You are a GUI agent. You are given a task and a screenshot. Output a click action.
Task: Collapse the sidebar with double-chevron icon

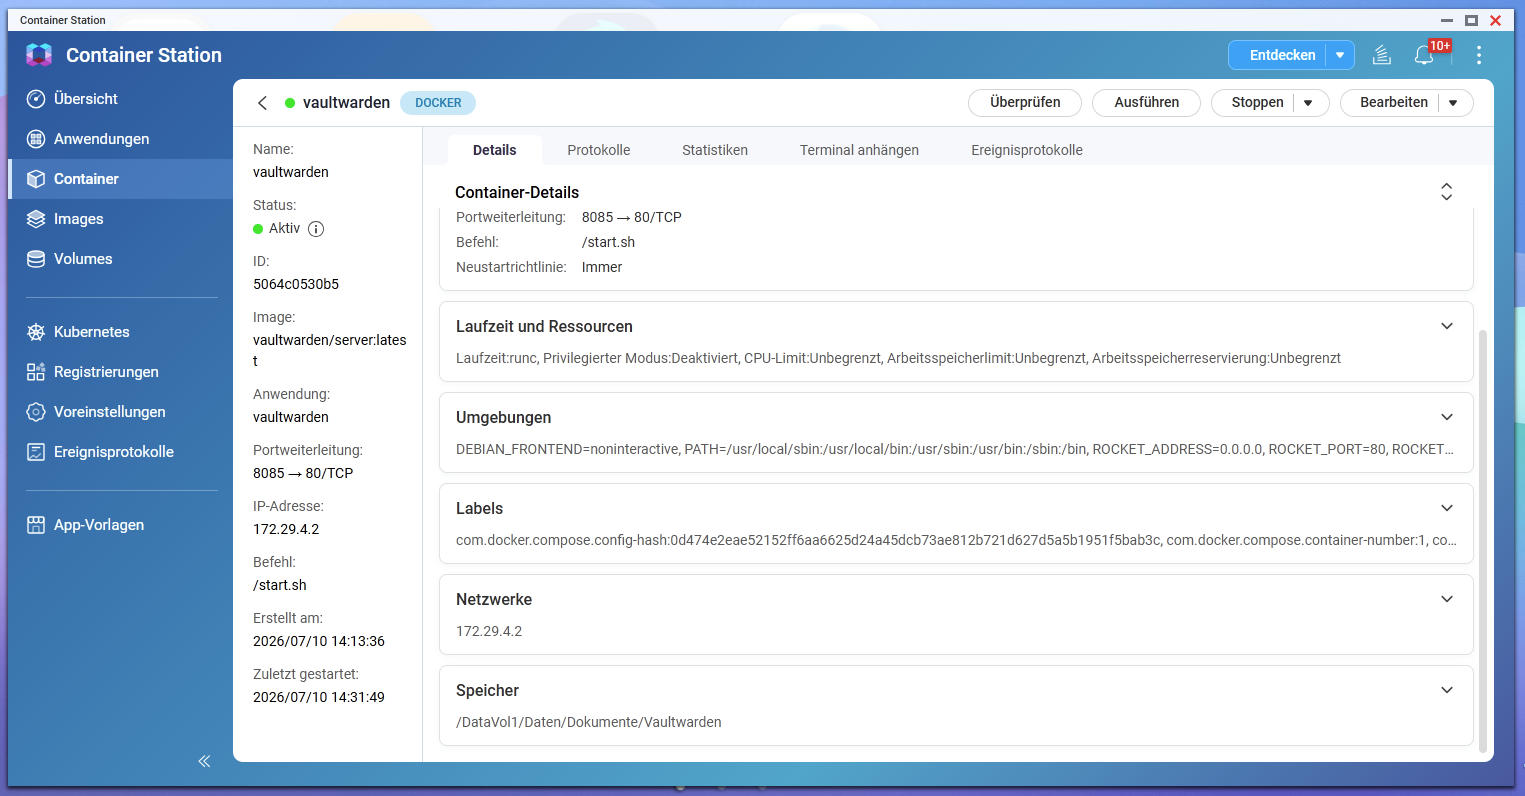click(204, 761)
